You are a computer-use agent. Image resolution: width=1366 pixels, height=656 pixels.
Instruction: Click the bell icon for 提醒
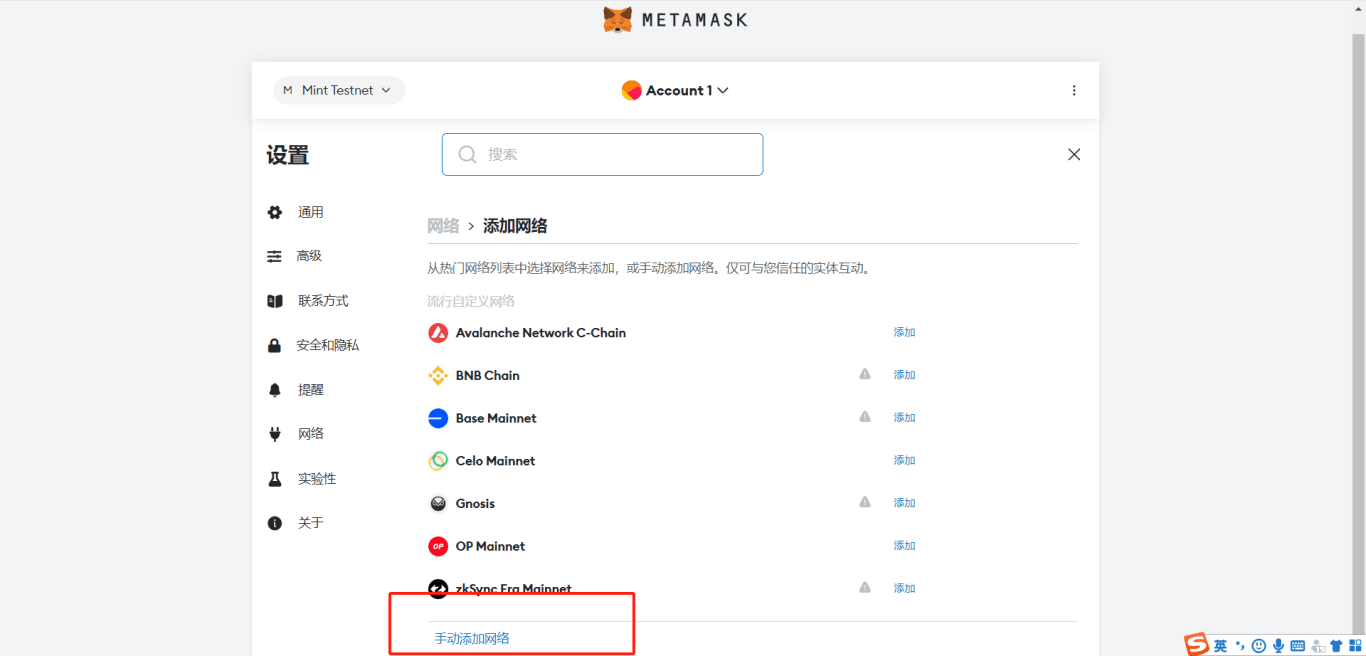coord(274,389)
